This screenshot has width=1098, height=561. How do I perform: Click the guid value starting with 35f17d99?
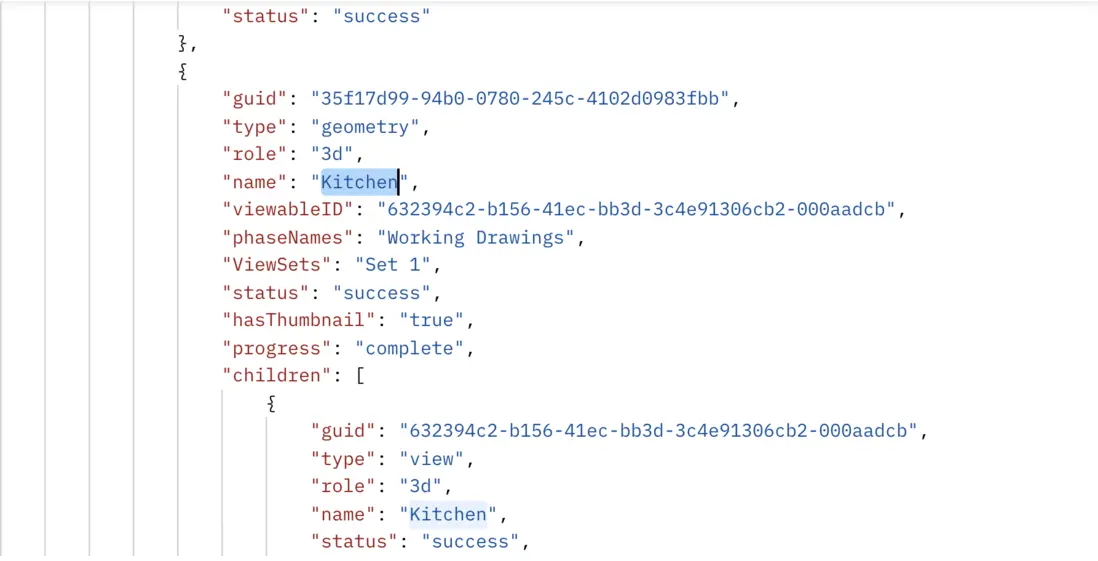[525, 99]
